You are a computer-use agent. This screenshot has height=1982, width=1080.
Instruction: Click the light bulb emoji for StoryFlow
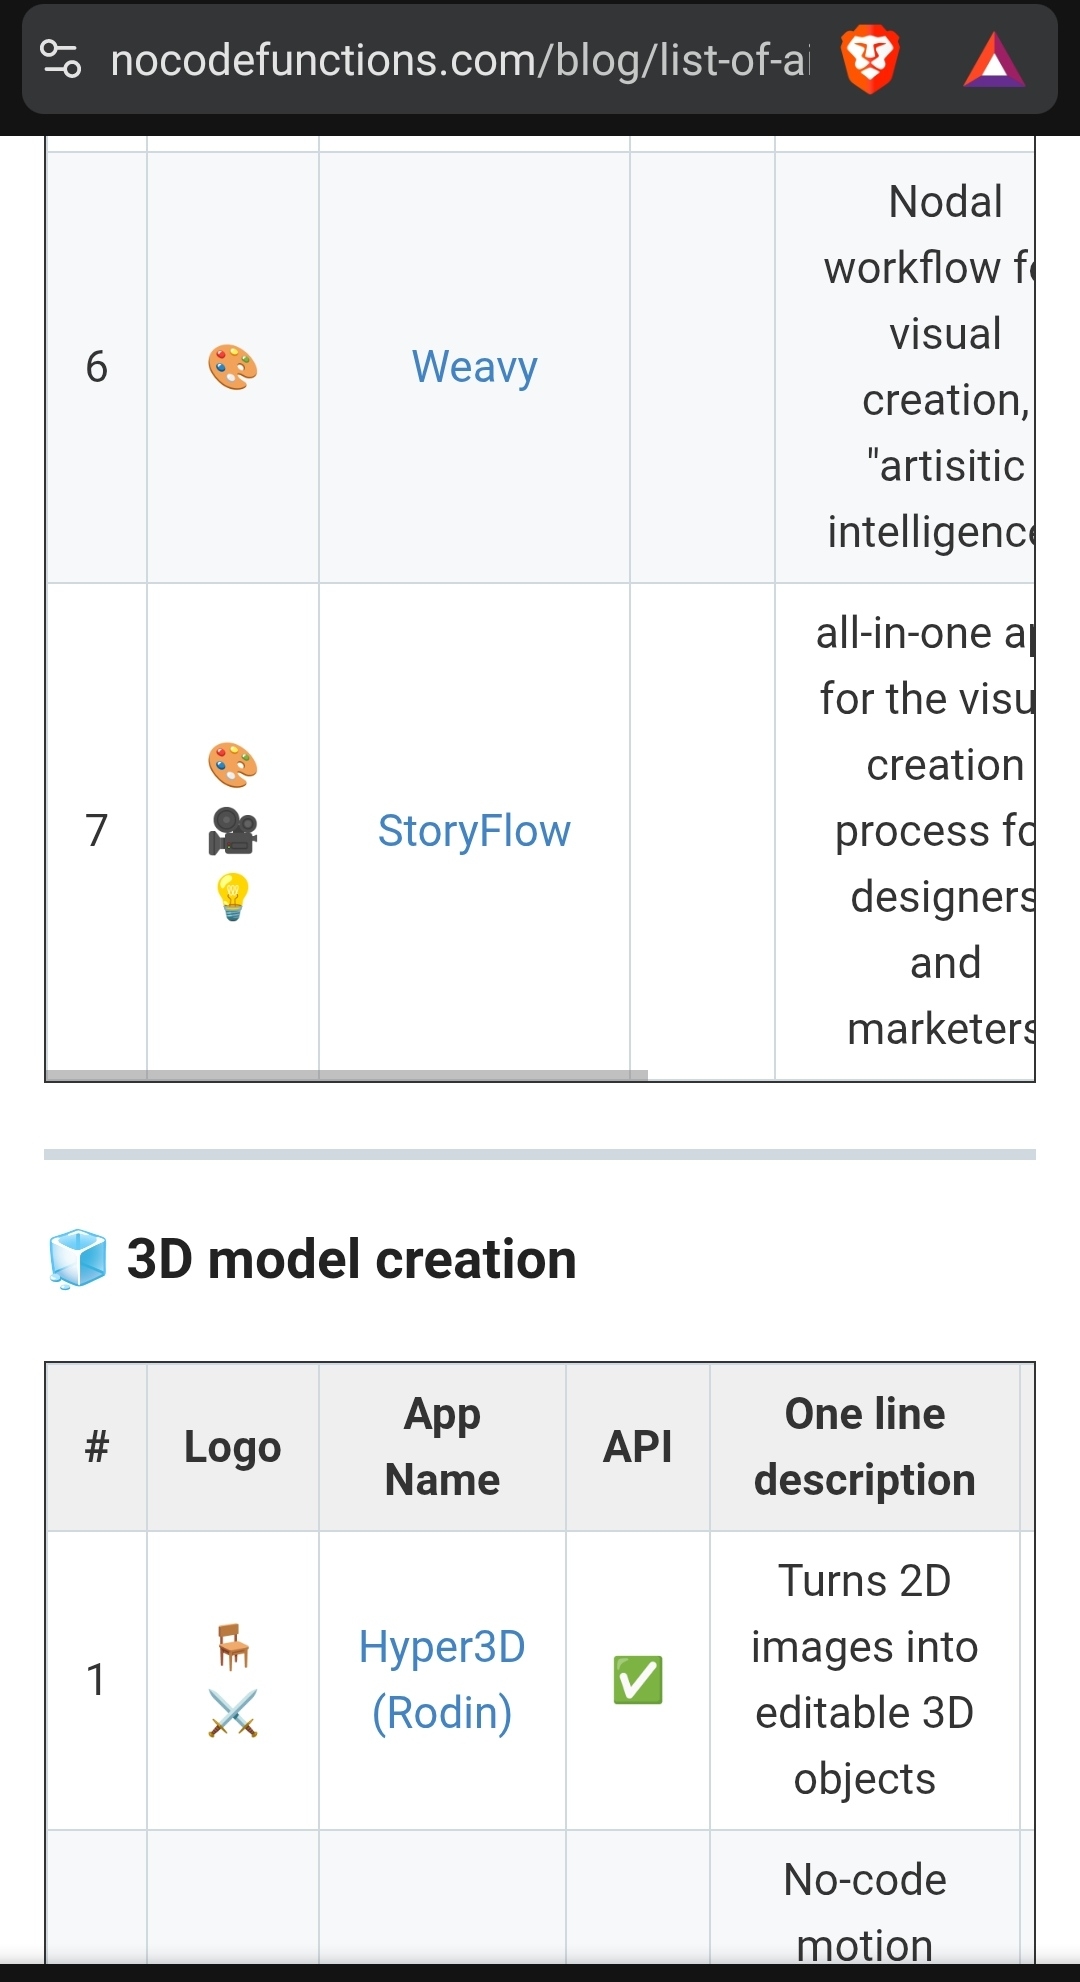coord(233,897)
